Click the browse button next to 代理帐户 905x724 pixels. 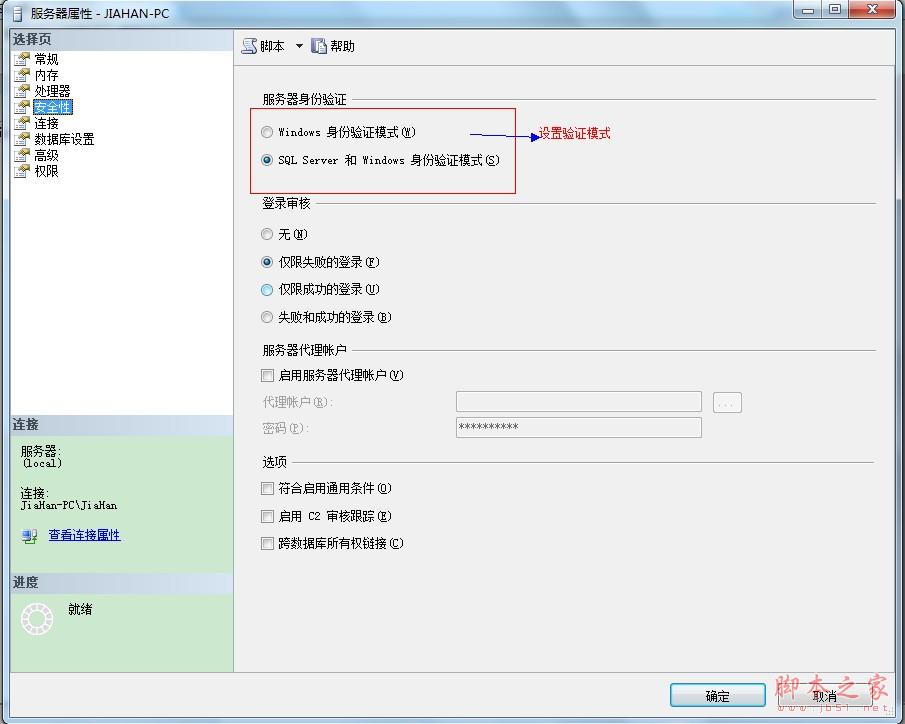point(727,401)
